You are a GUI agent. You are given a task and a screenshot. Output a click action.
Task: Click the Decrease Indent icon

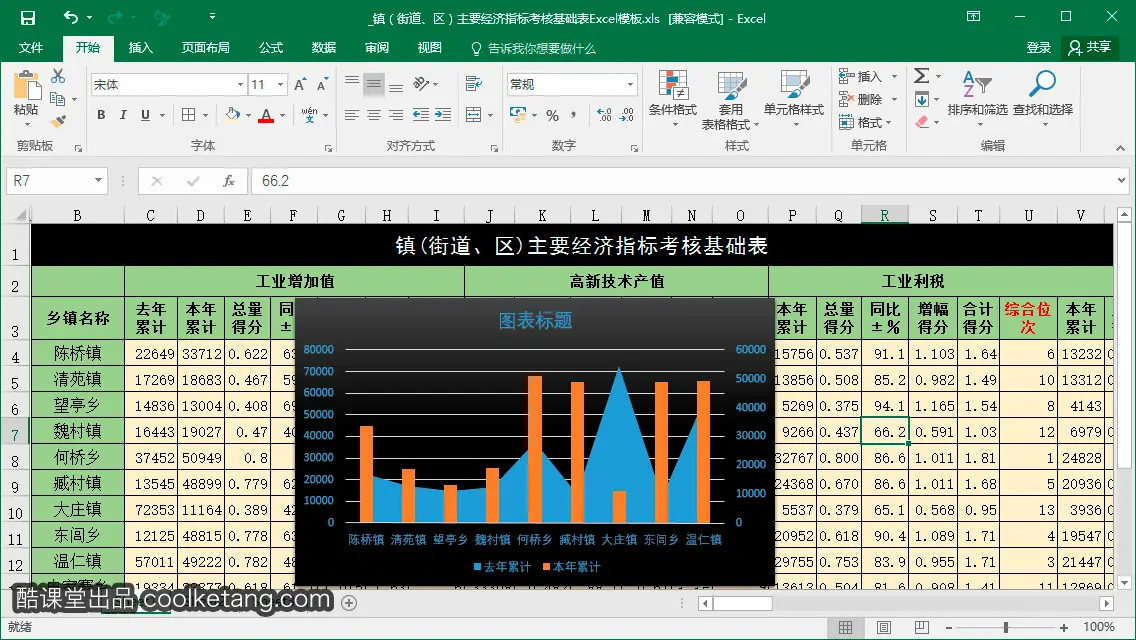(x=420, y=115)
